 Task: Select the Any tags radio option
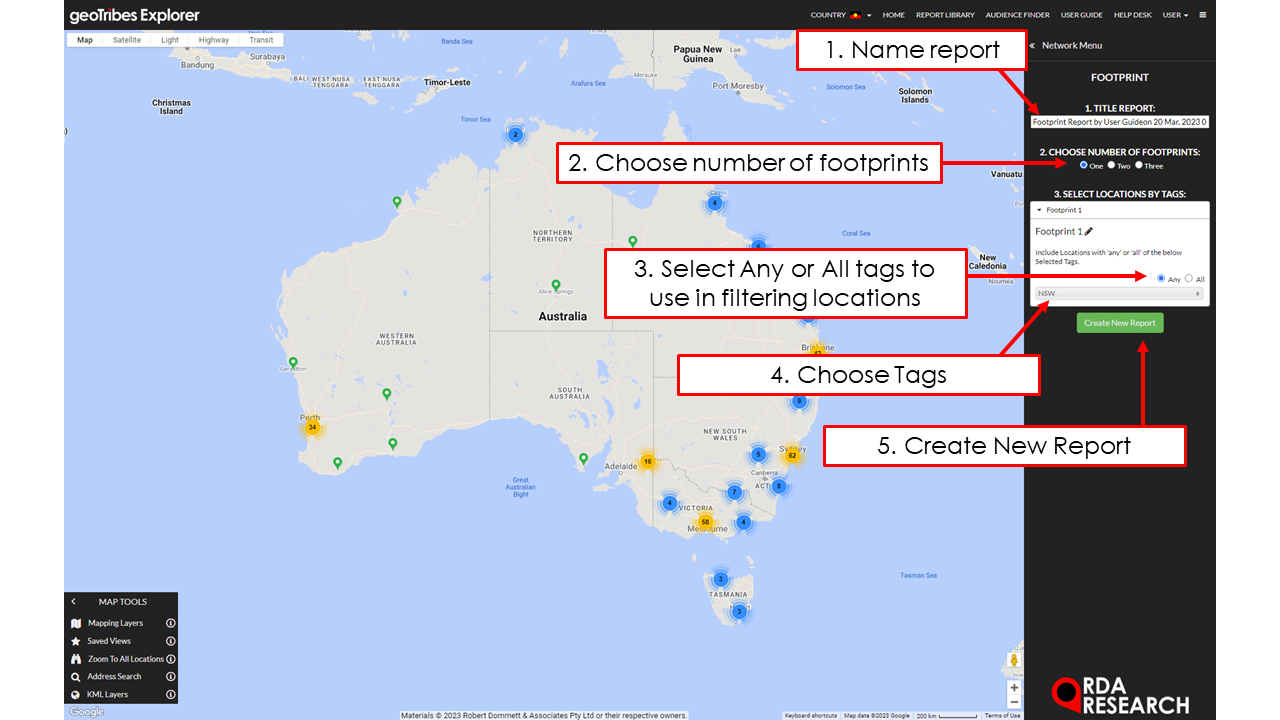coord(1161,278)
